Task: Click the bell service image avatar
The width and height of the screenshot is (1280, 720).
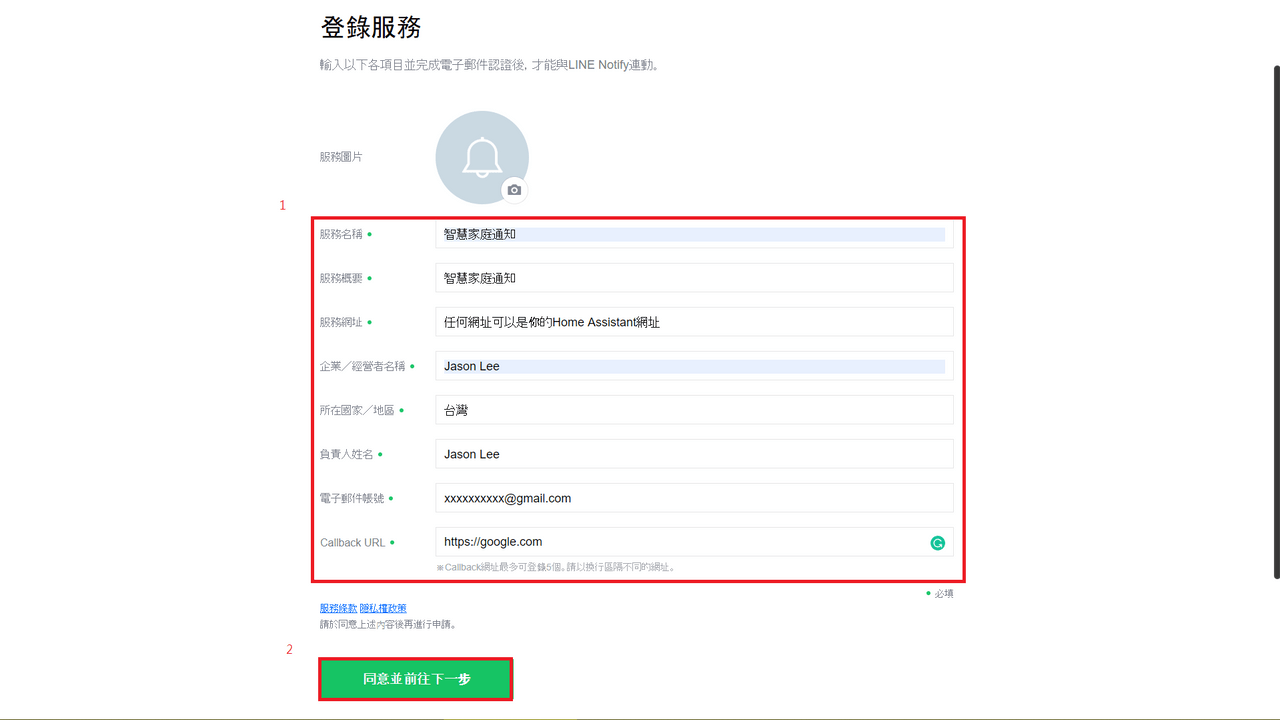Action: tap(482, 158)
